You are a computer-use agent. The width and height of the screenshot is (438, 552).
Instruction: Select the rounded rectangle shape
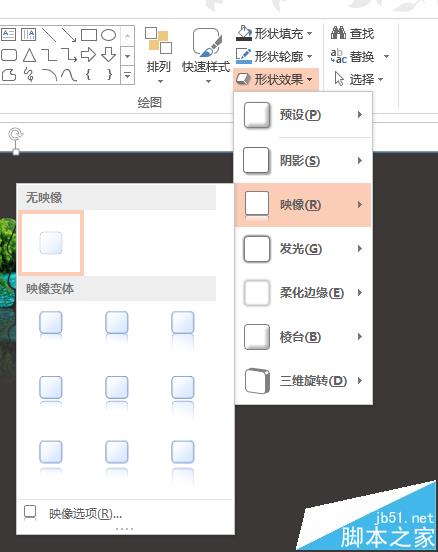(x=9, y=55)
